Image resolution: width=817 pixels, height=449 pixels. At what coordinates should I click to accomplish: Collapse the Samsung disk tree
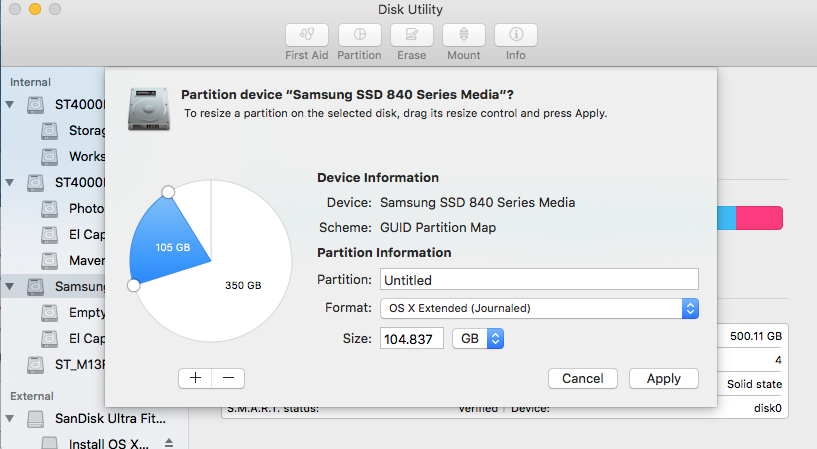[11, 287]
